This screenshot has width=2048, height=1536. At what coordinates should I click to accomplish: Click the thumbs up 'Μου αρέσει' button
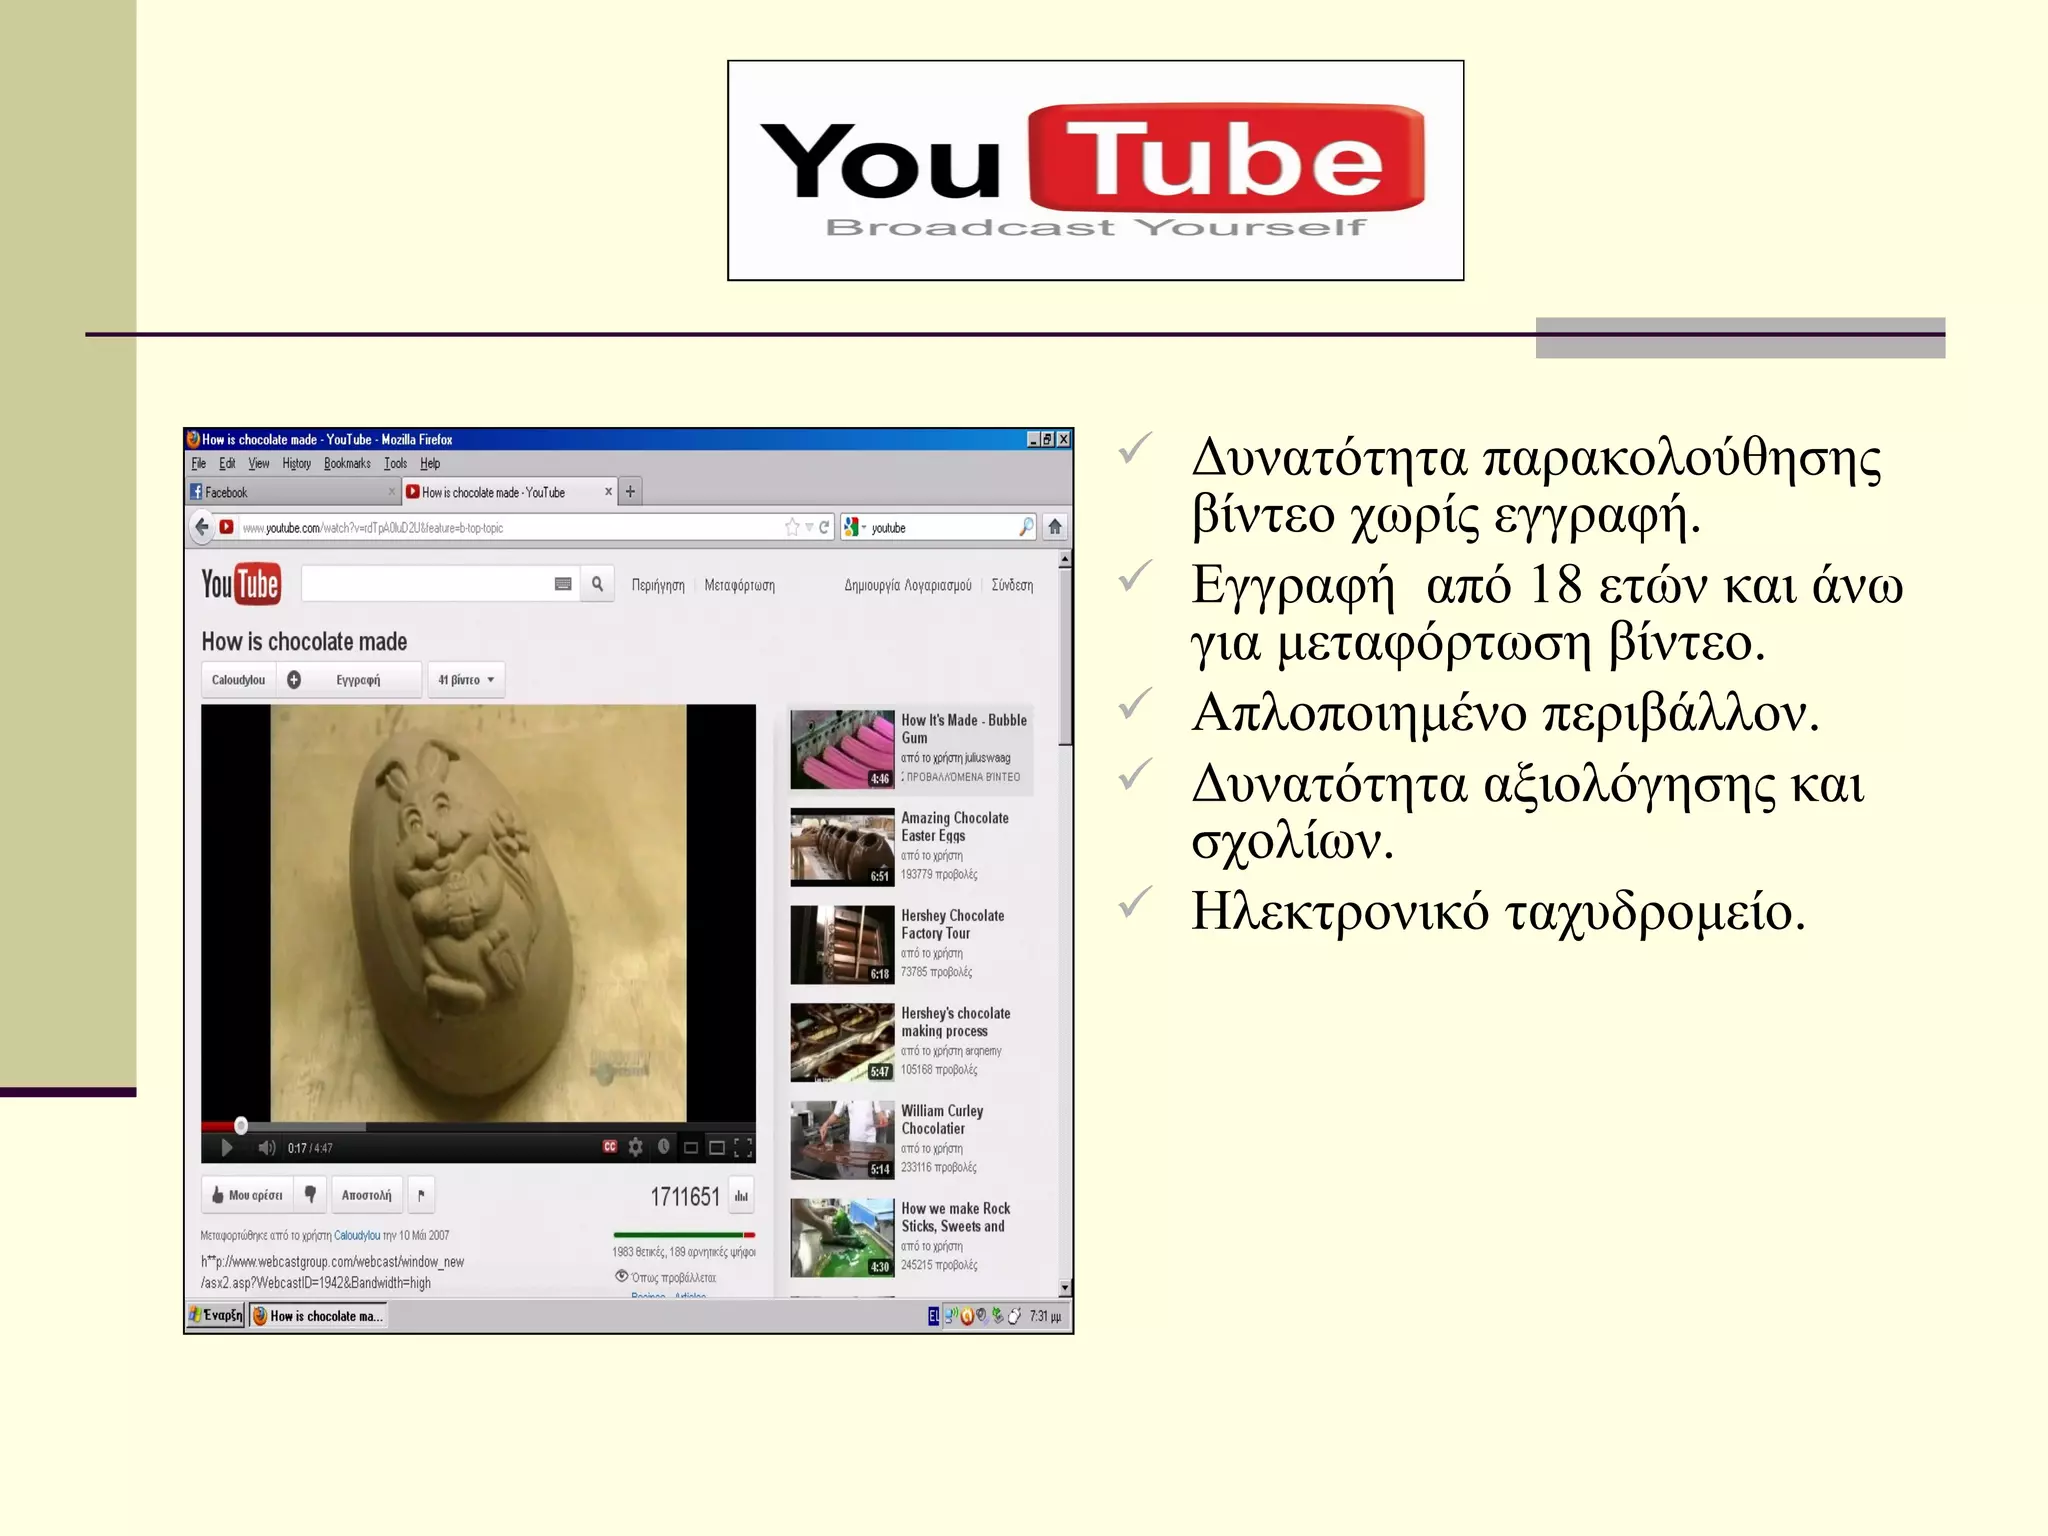[x=247, y=1195]
